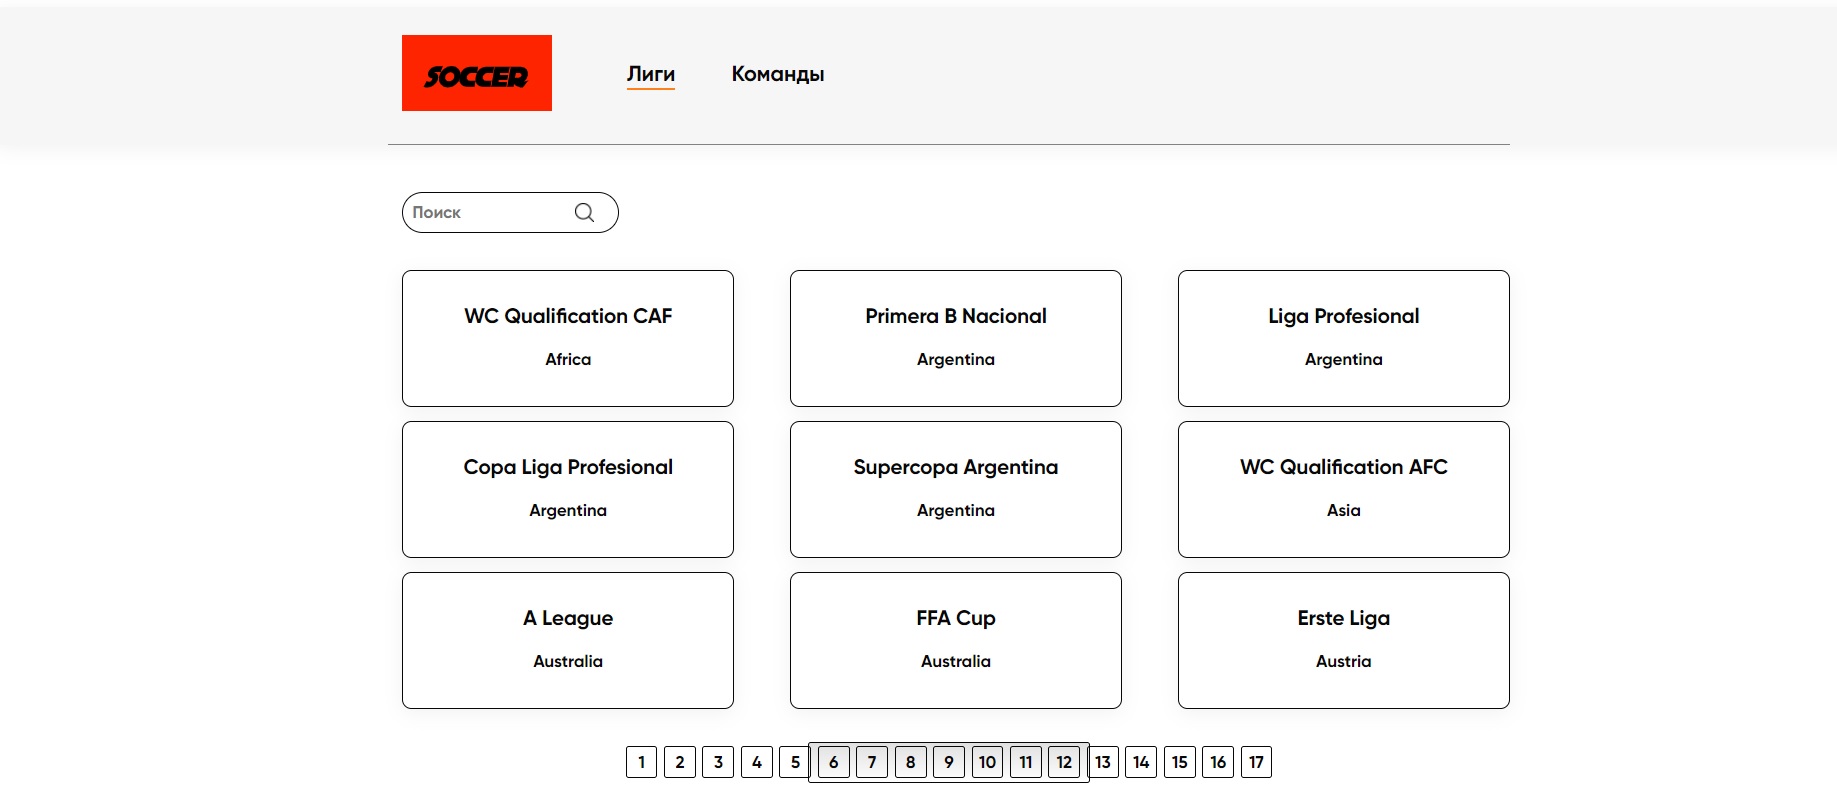Viewport: 1837px width, 800px height.
Task: Select the Primera B Nacional card
Action: 955,338
